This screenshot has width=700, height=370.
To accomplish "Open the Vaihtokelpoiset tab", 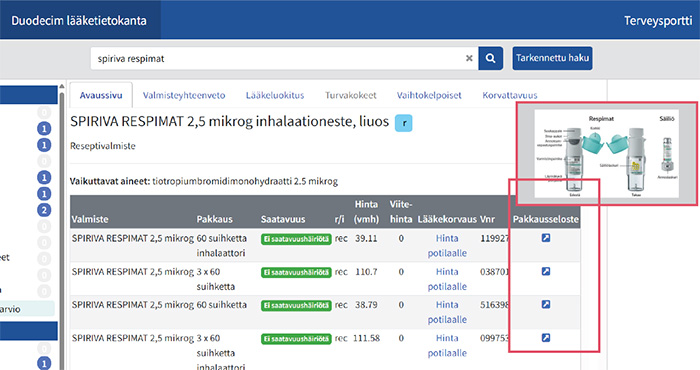I will pyautogui.click(x=429, y=95).
